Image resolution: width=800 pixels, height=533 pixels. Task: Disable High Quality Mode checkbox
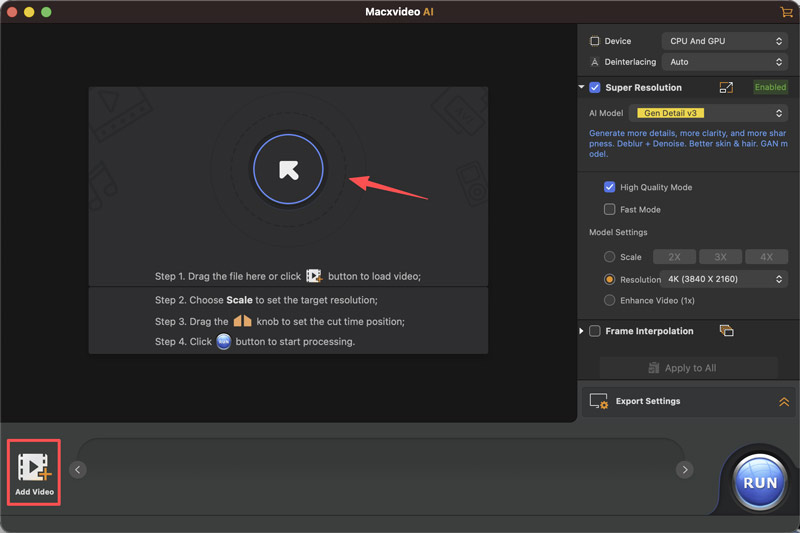610,187
